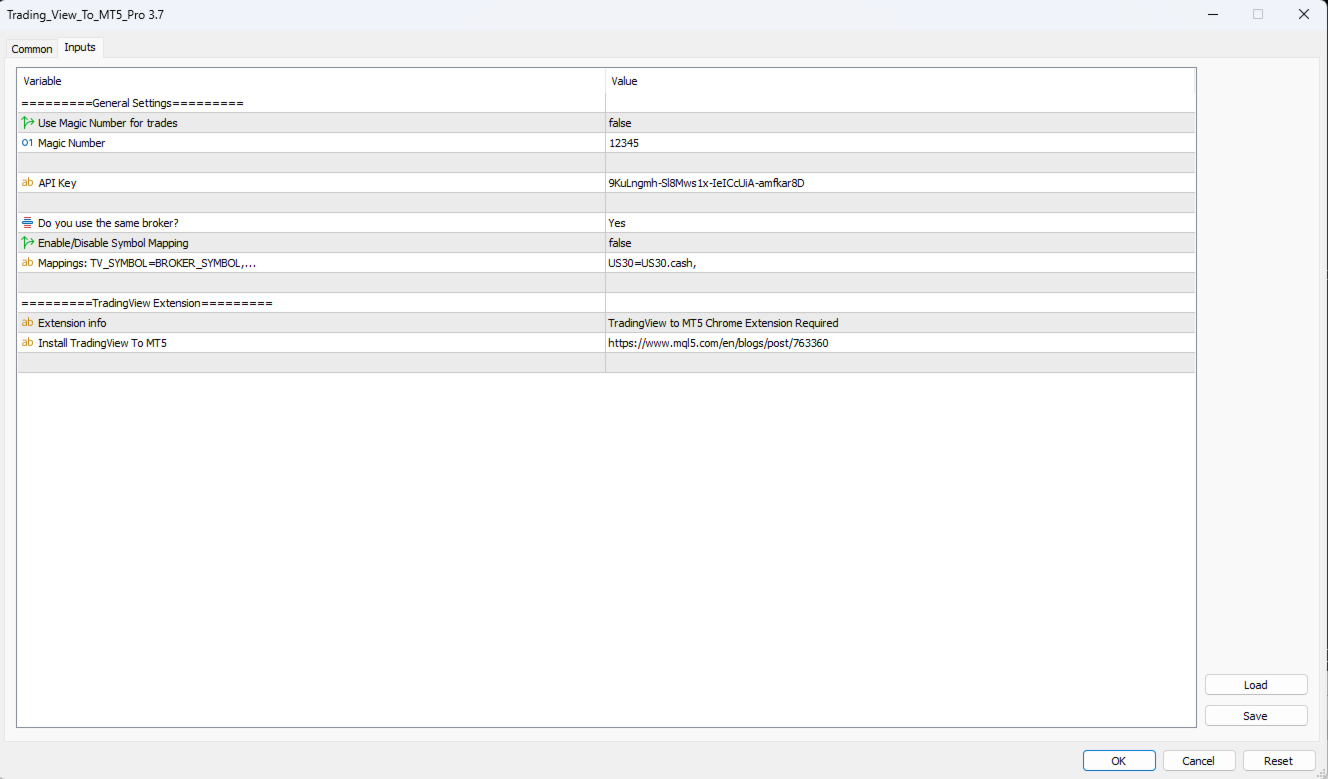1328x779 pixels.
Task: Close the Trading_View_To_MT5_Pro dialog
Action: (1303, 14)
